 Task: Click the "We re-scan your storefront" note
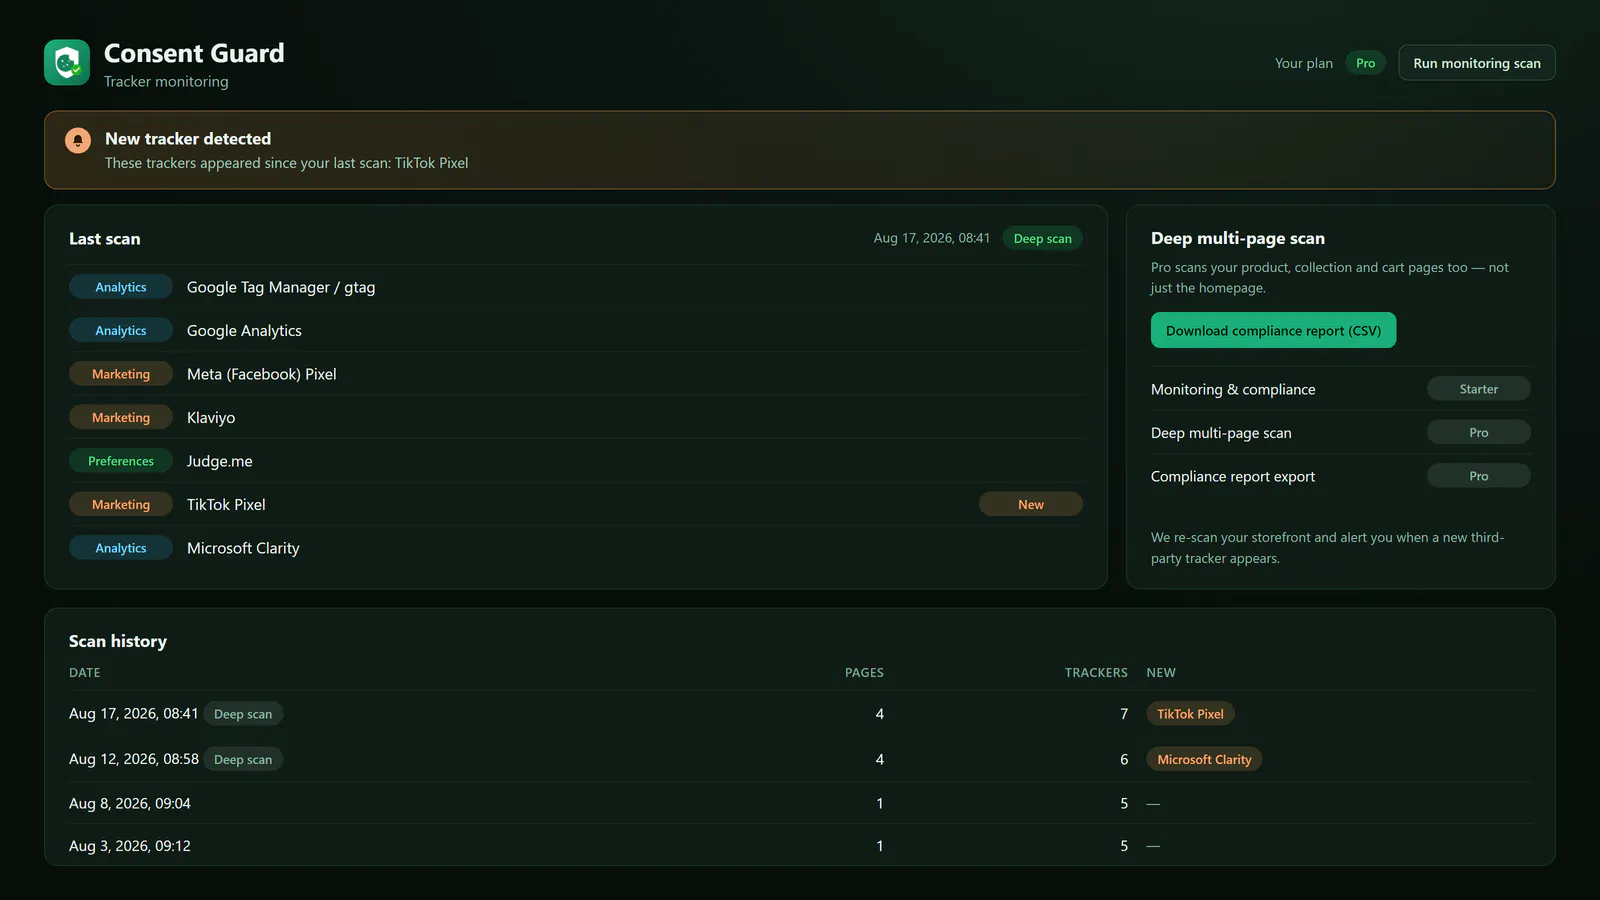pyautogui.click(x=1328, y=548)
